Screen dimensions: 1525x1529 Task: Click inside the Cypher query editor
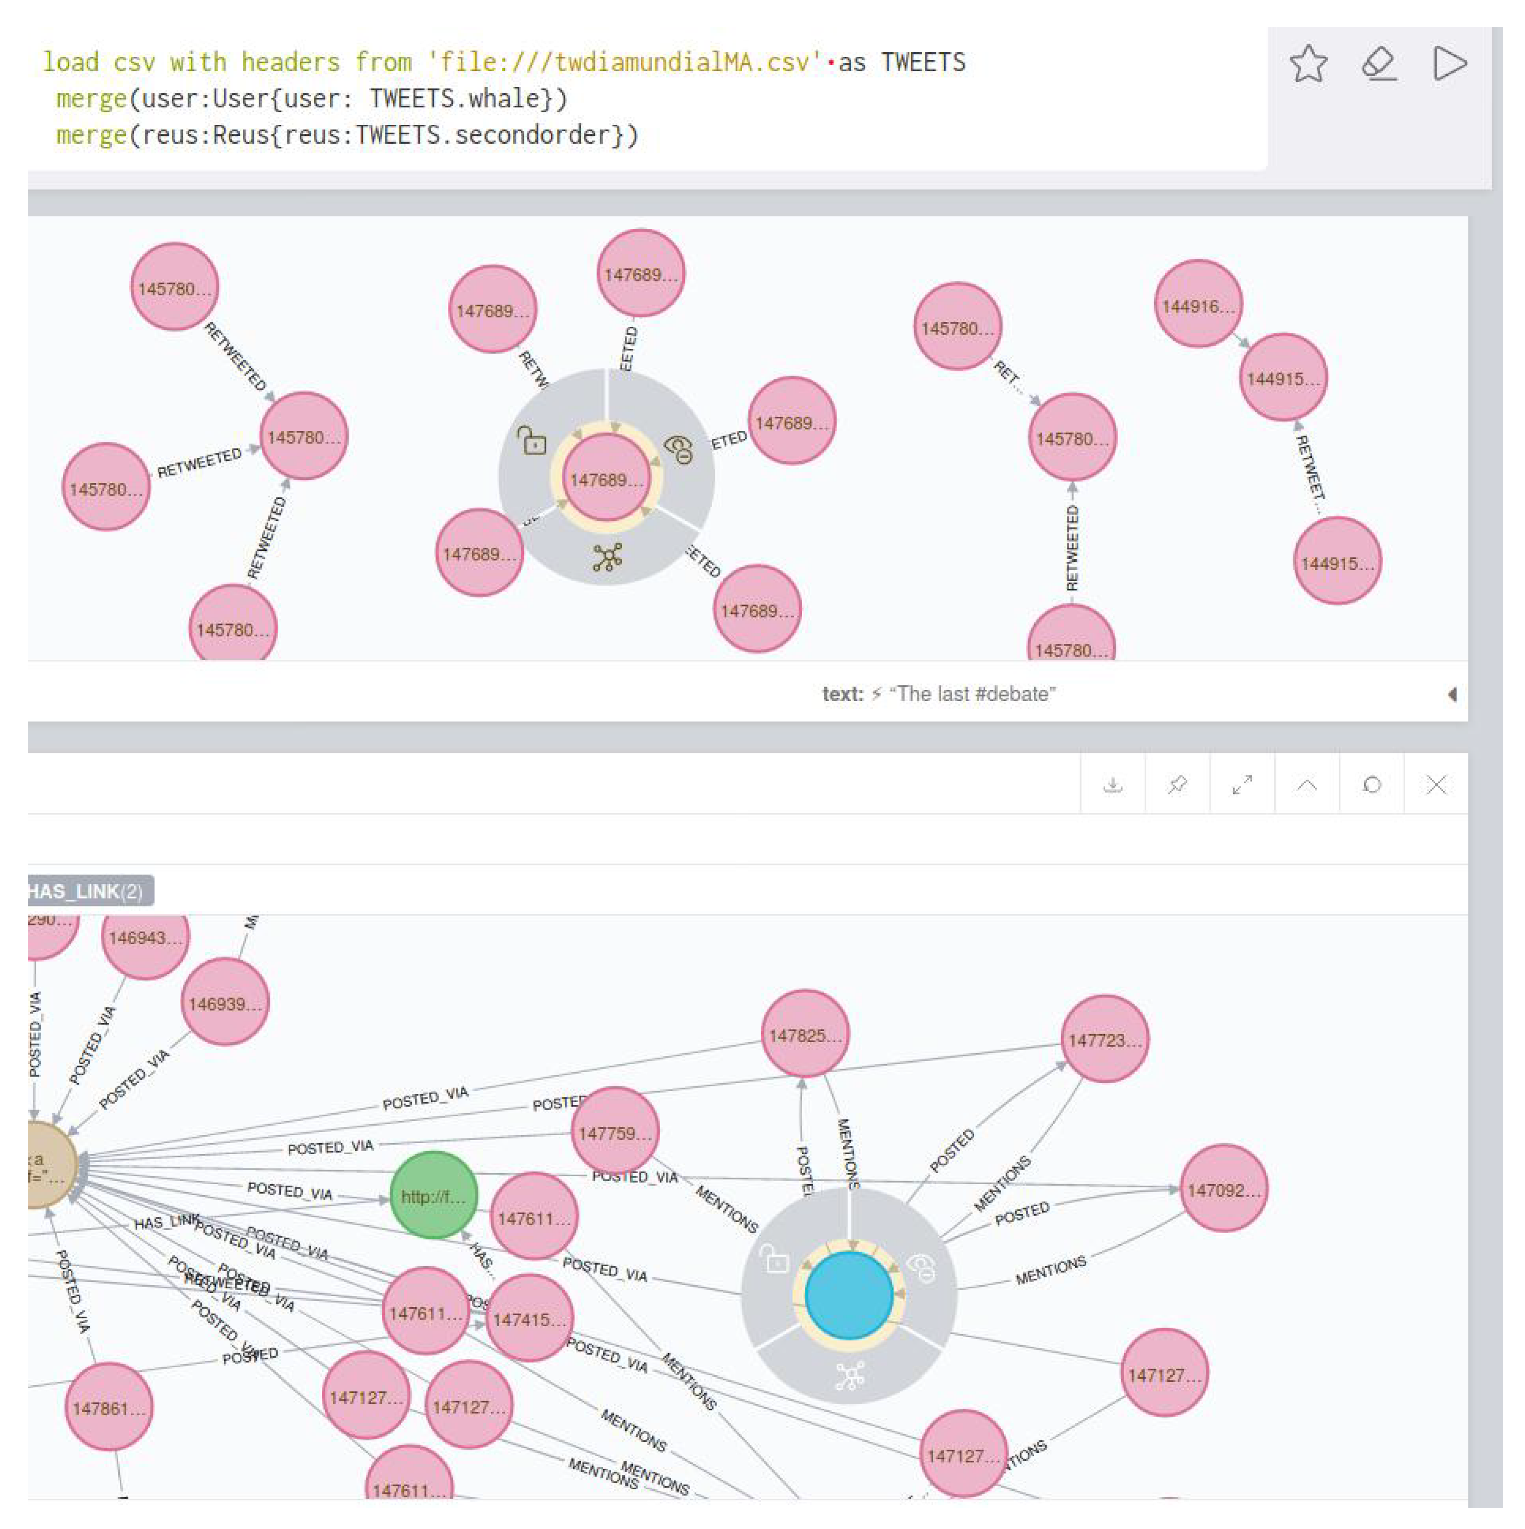(x=600, y=100)
